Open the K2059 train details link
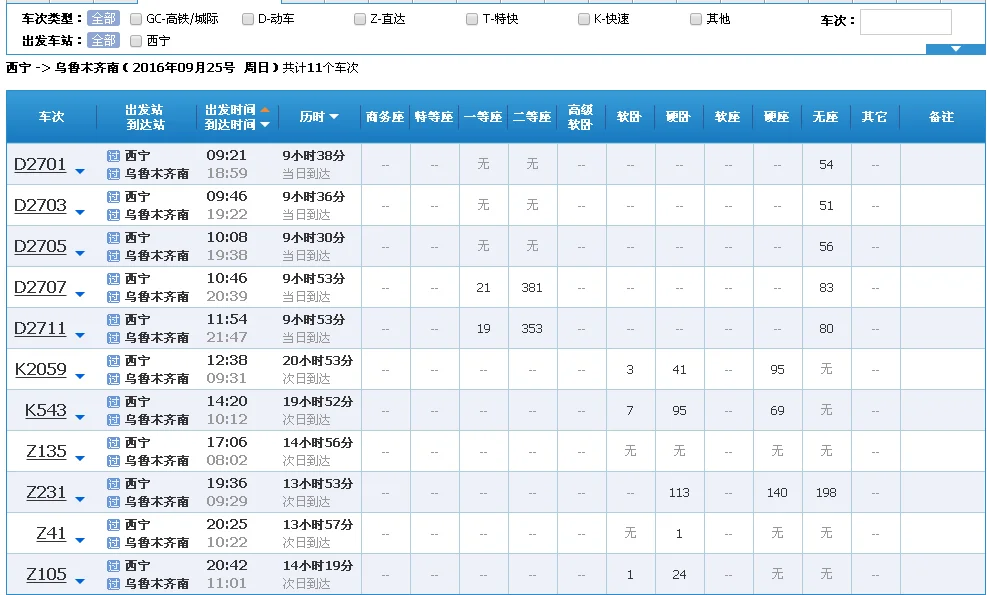Viewport: 987px width, 595px height. [42, 369]
